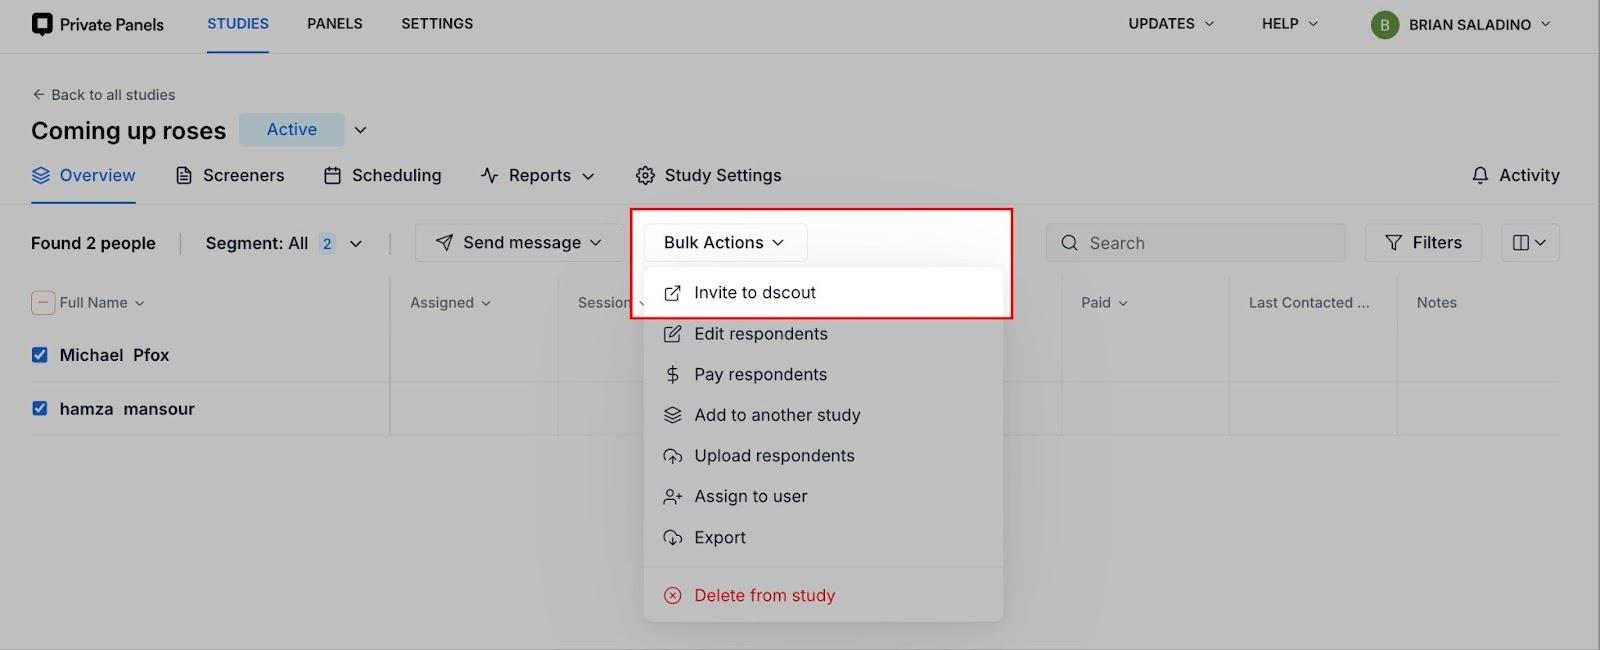Go back to all studies
This screenshot has height=650, width=1600.
(x=103, y=95)
